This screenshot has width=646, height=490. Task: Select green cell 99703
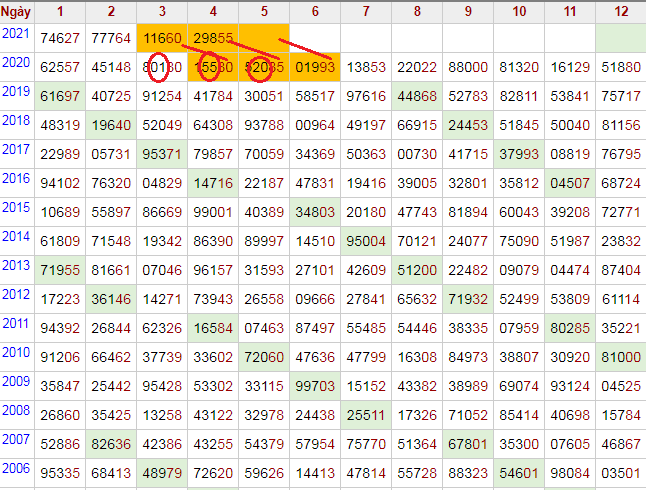[x=315, y=385]
